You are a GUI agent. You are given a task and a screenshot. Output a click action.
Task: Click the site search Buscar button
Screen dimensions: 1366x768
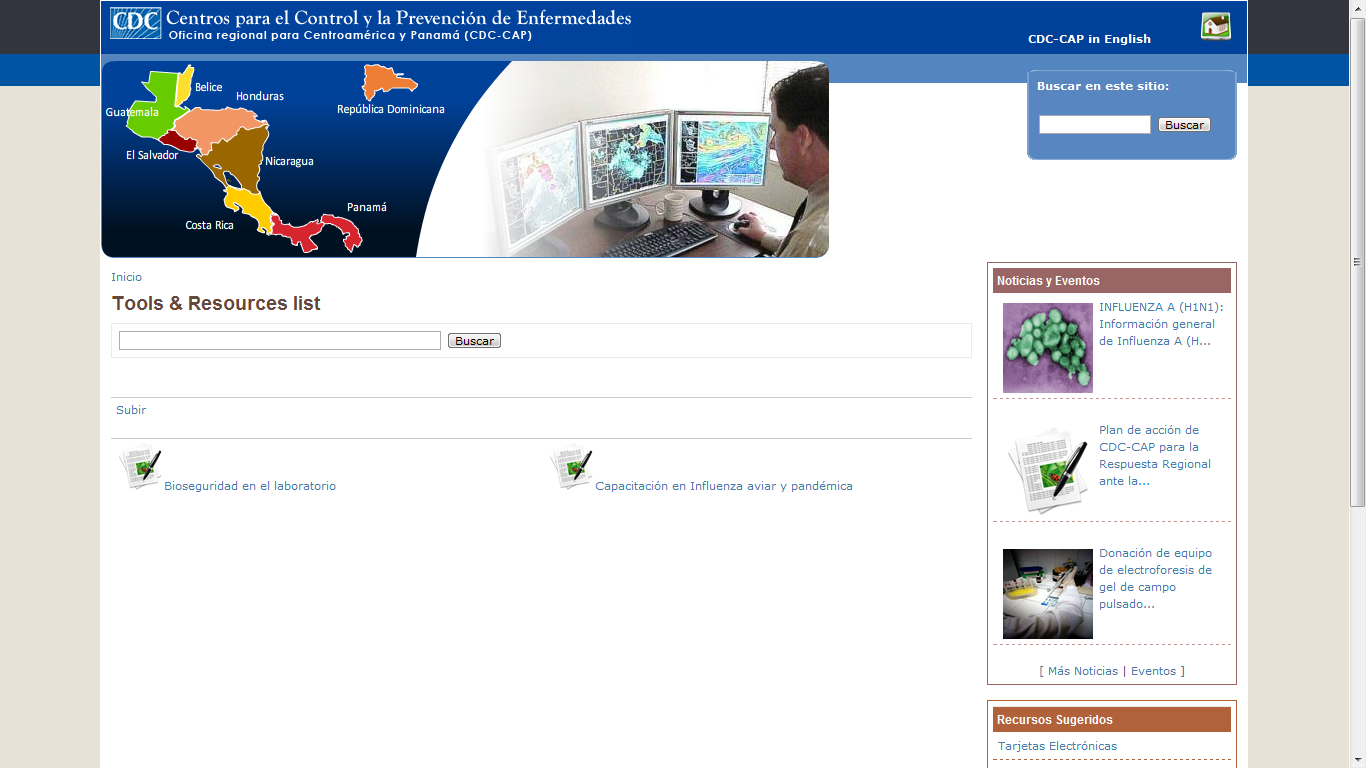click(1184, 125)
